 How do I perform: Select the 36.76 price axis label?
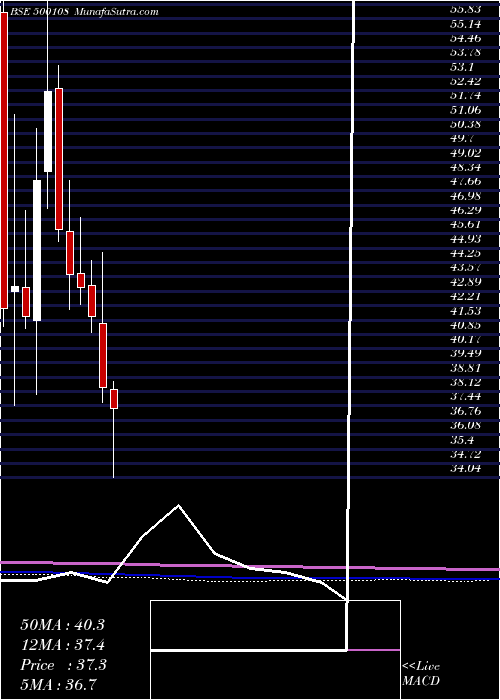[x=464, y=411]
